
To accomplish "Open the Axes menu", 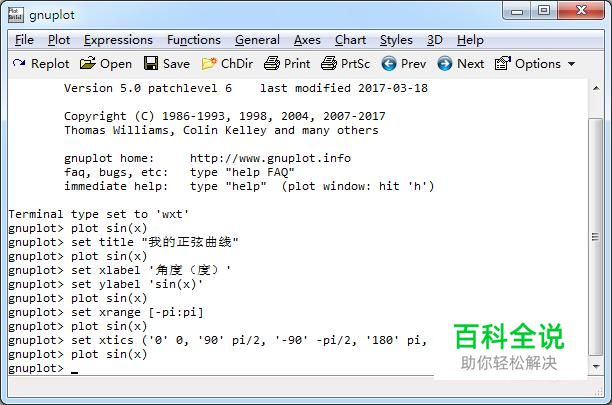I will point(307,40).
